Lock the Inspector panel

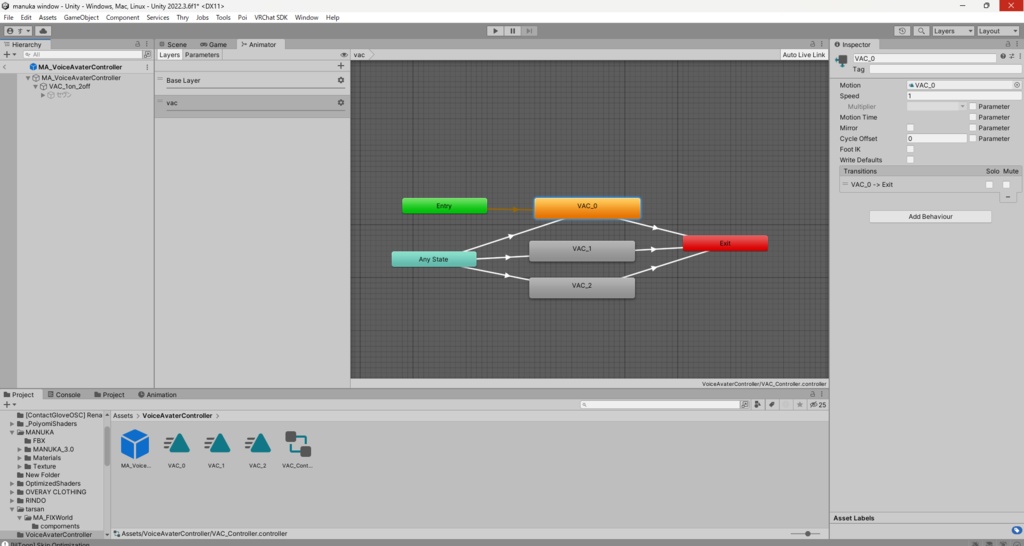tap(1008, 44)
